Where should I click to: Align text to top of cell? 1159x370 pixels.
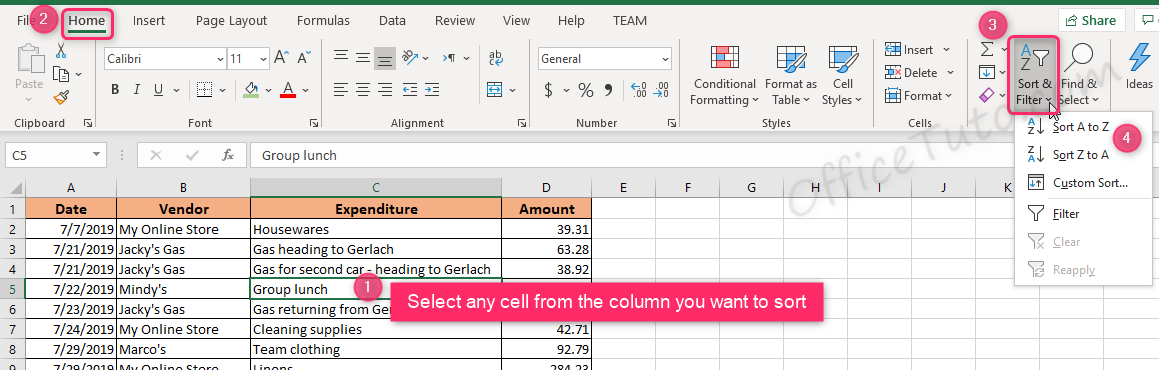click(340, 57)
